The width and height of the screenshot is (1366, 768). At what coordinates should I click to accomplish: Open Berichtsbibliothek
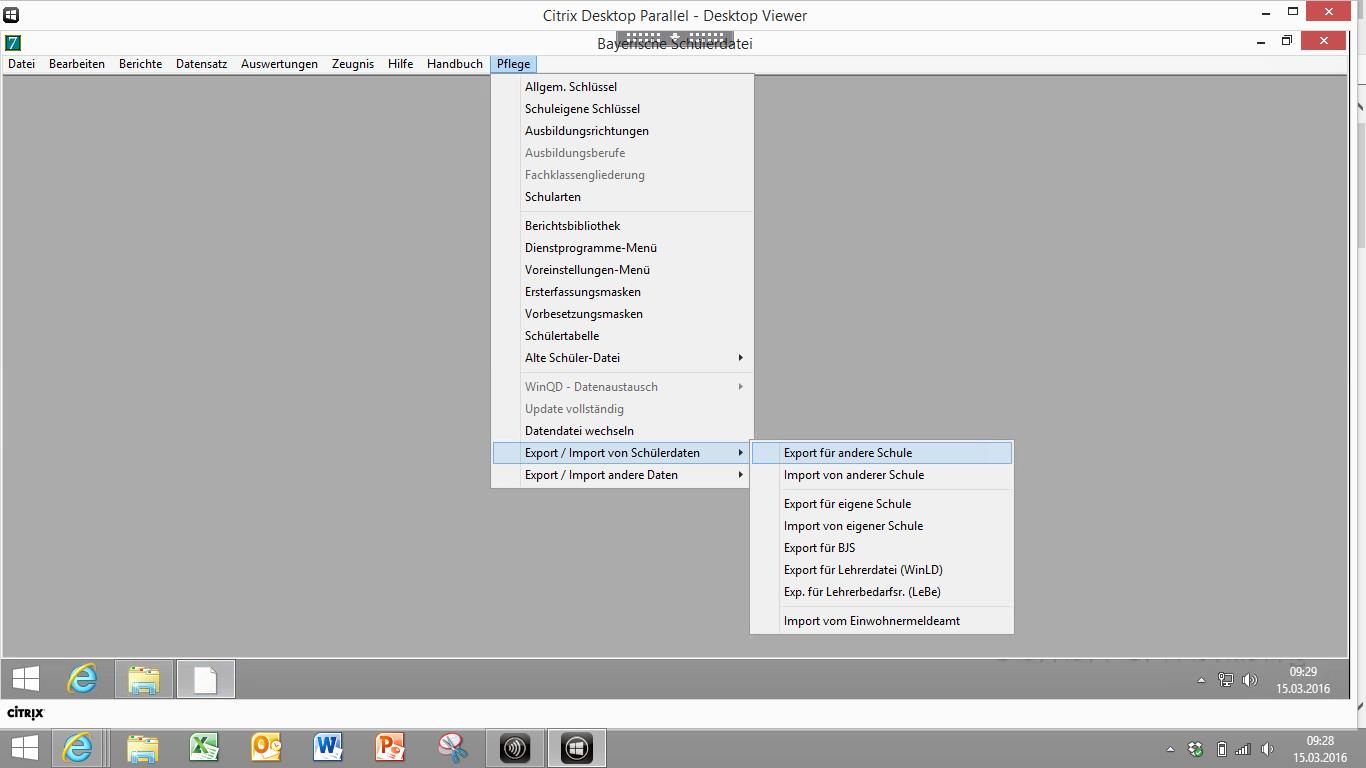[622, 226]
